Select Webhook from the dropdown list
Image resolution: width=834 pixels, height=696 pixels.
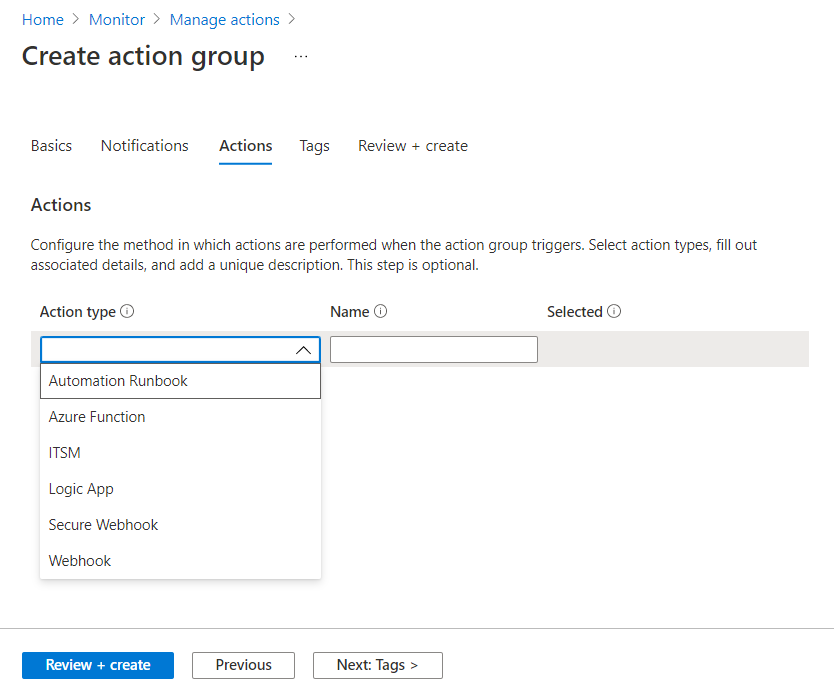[x=180, y=561]
